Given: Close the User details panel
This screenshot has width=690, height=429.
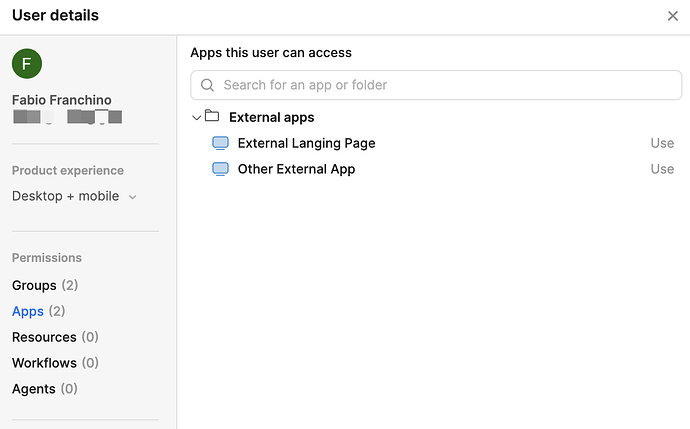Looking at the screenshot, I should (672, 16).
